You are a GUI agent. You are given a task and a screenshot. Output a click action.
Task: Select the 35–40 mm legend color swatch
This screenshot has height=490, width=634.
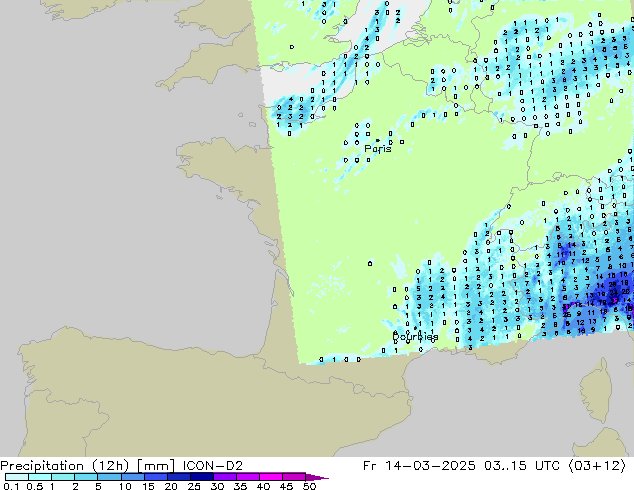tap(248, 477)
